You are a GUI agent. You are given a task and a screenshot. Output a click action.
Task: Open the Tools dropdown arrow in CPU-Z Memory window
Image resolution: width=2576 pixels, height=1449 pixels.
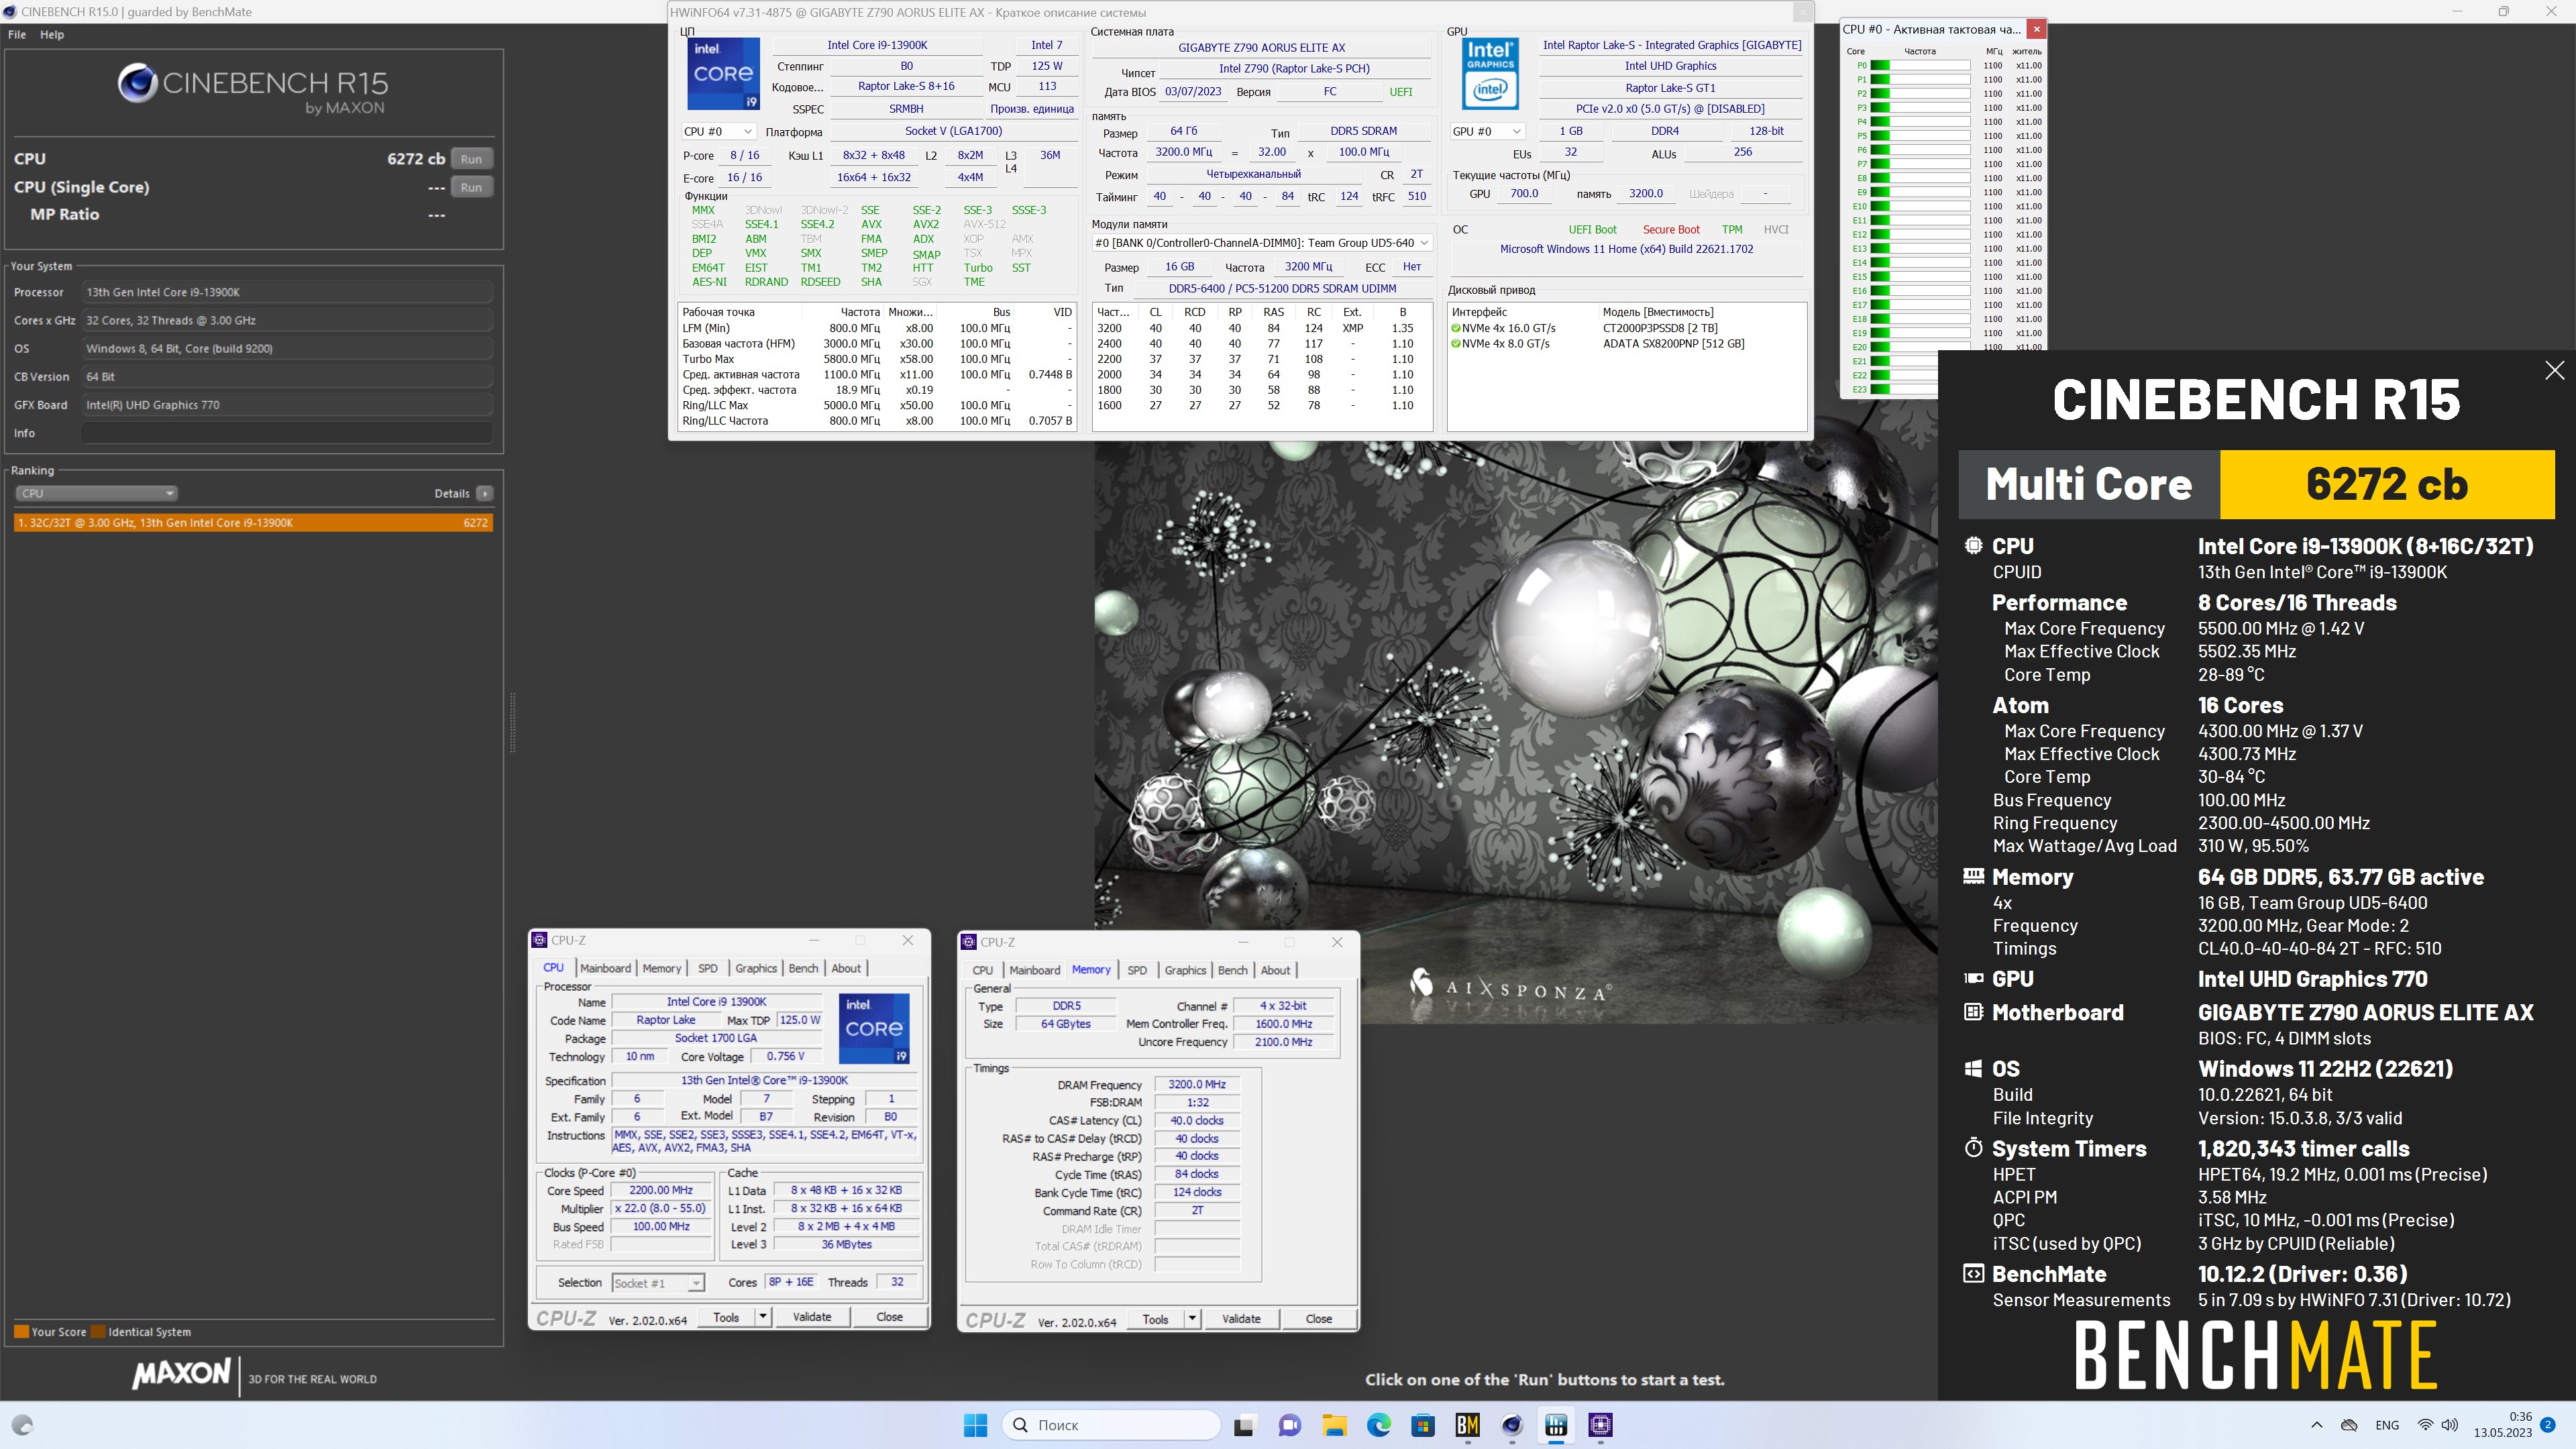(x=1192, y=1319)
